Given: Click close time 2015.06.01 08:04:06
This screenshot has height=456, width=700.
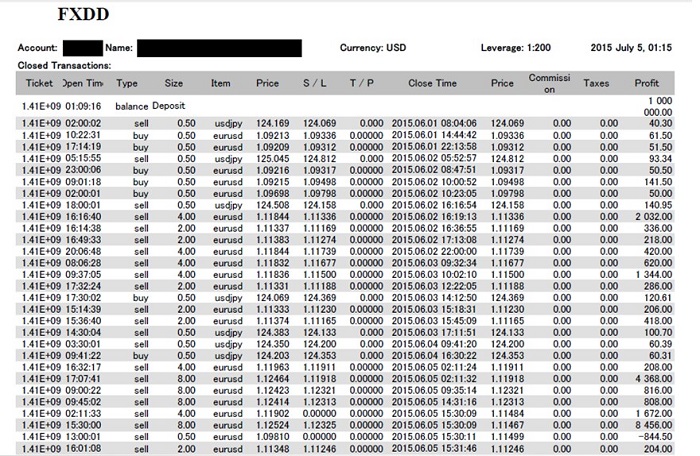Looking at the screenshot, I should click(x=434, y=123).
